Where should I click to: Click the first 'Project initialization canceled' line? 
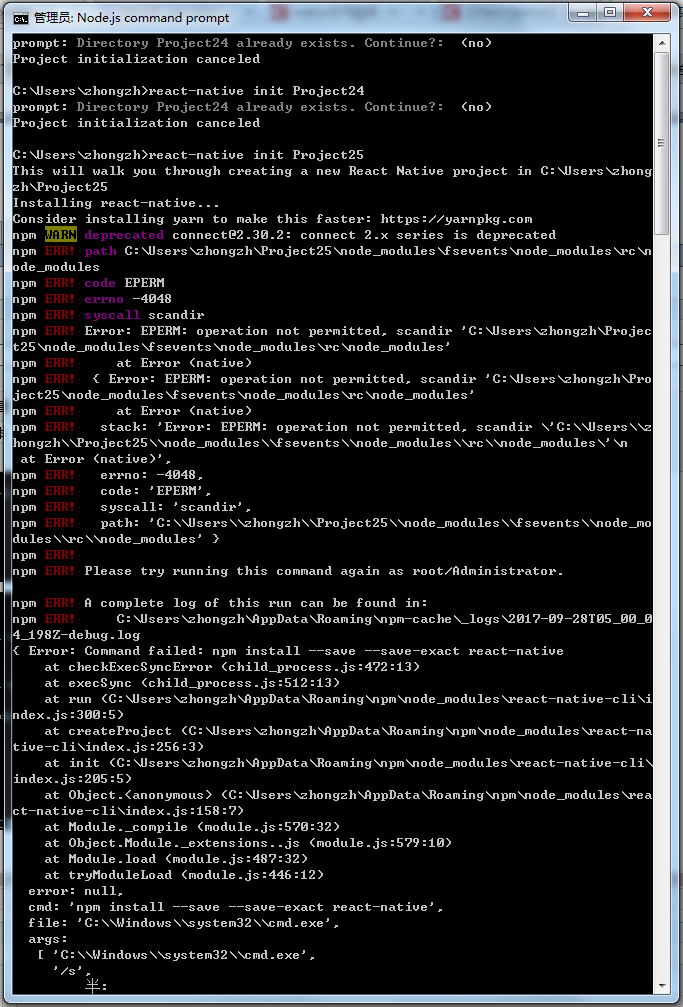[136, 59]
